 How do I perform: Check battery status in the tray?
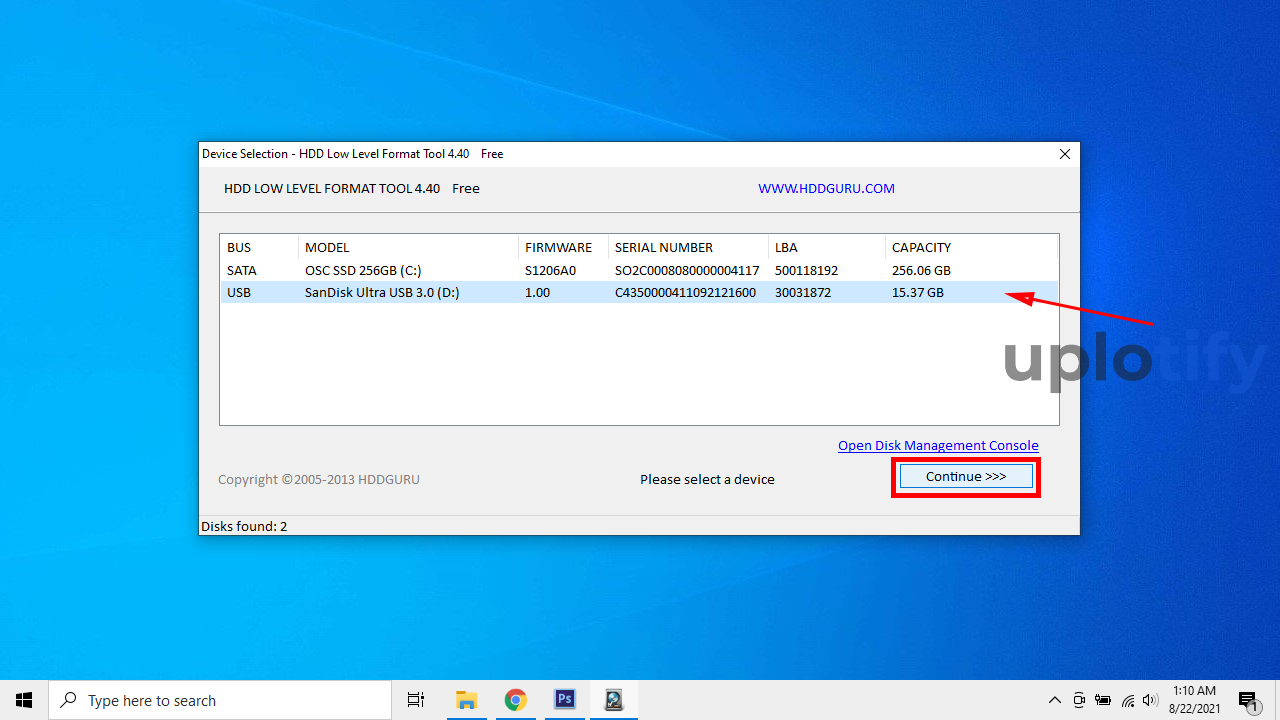click(1103, 700)
